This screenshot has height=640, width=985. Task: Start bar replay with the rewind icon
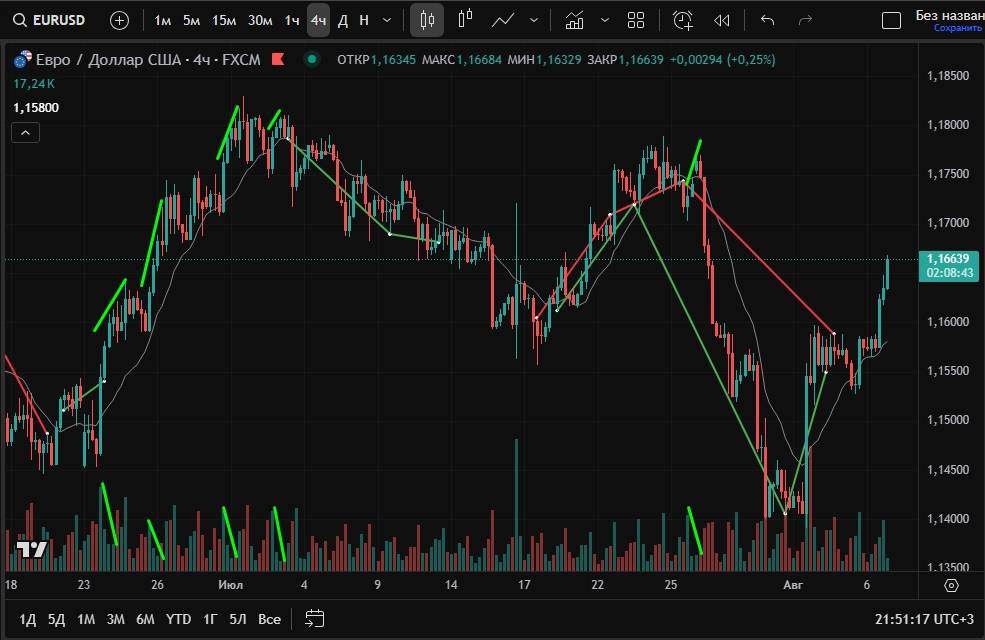[722, 20]
